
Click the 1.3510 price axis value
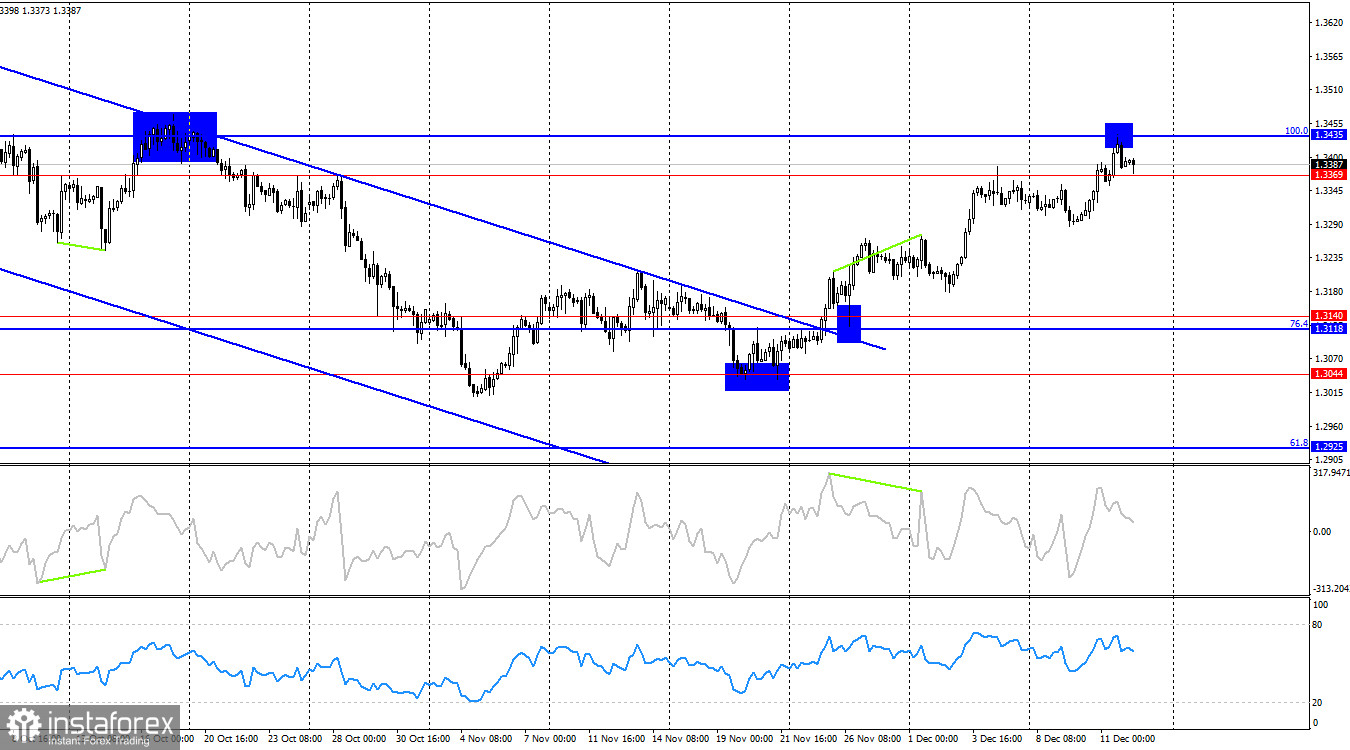point(1329,90)
